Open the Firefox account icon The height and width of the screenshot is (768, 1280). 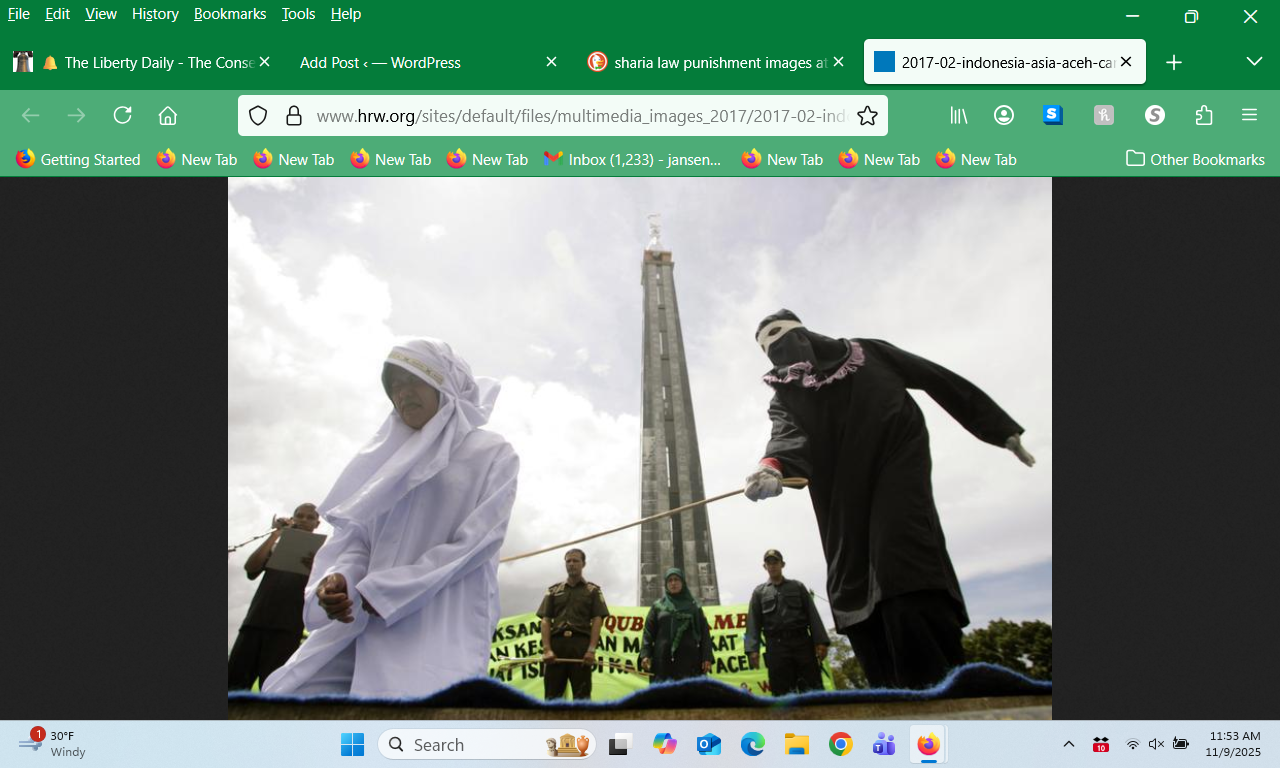point(1004,115)
